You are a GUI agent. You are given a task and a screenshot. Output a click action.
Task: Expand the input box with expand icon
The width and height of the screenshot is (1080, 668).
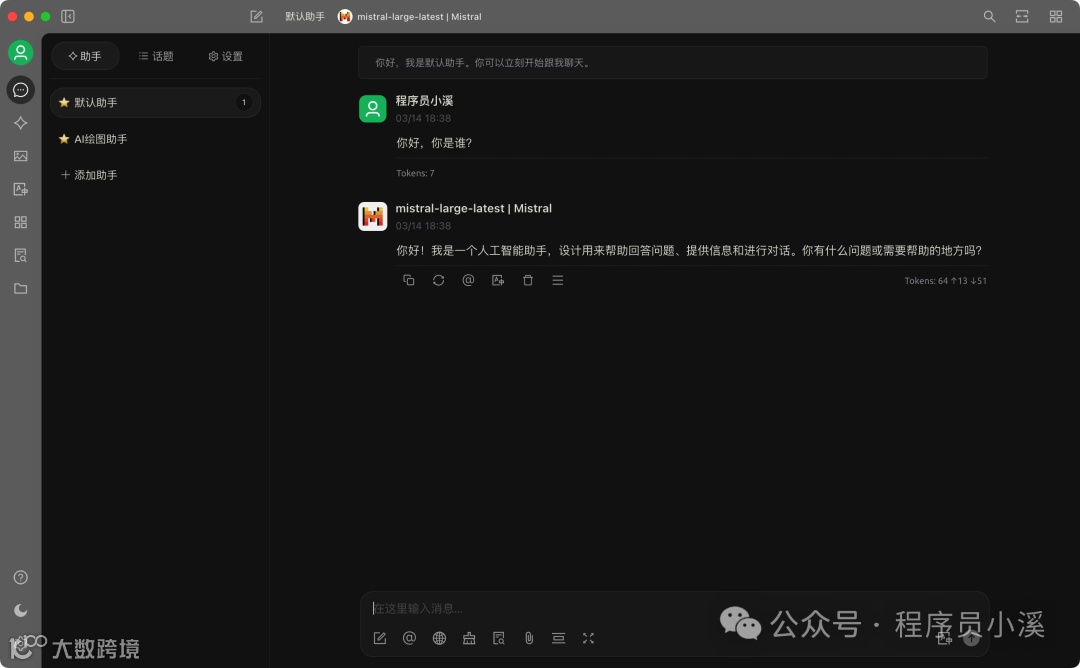[x=588, y=638]
